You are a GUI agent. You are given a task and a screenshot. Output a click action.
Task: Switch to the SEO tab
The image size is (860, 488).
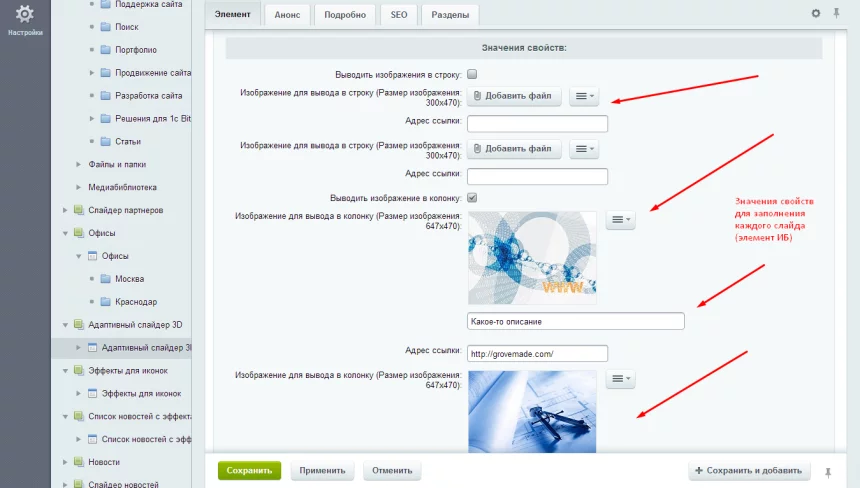coord(398,15)
